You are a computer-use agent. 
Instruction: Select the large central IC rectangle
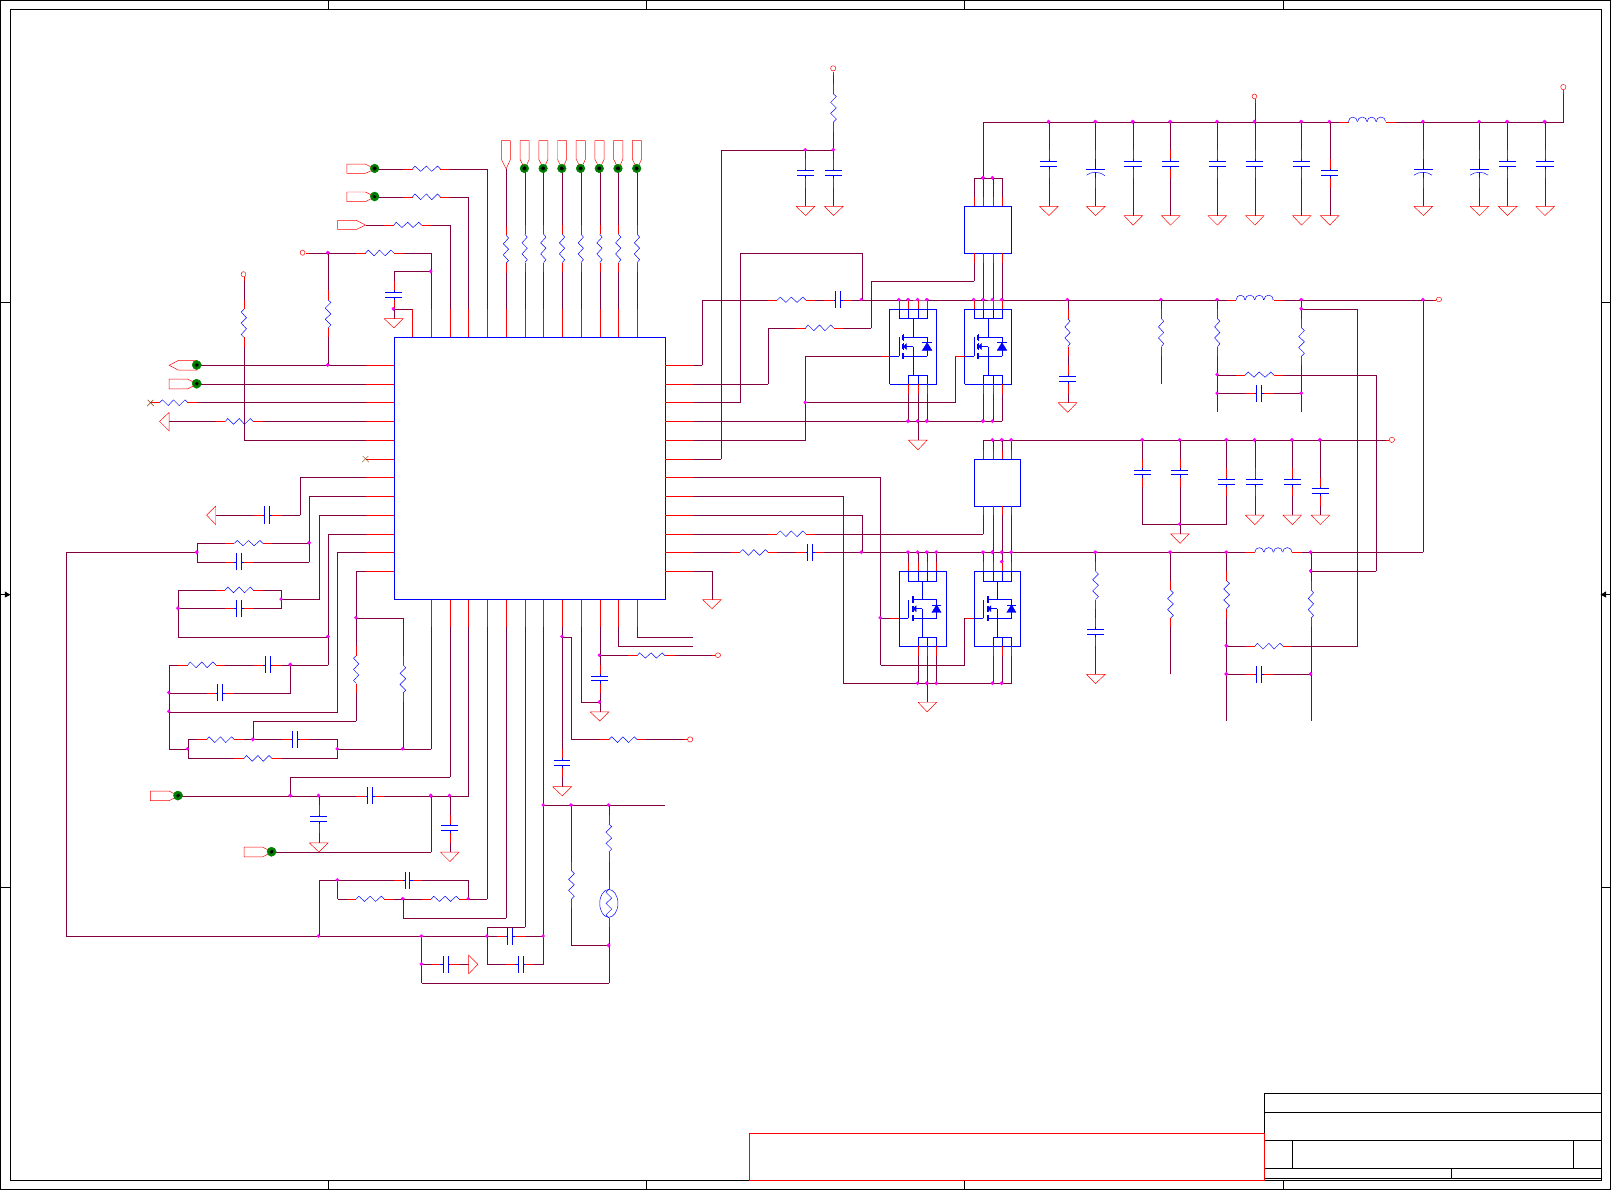[529, 468]
